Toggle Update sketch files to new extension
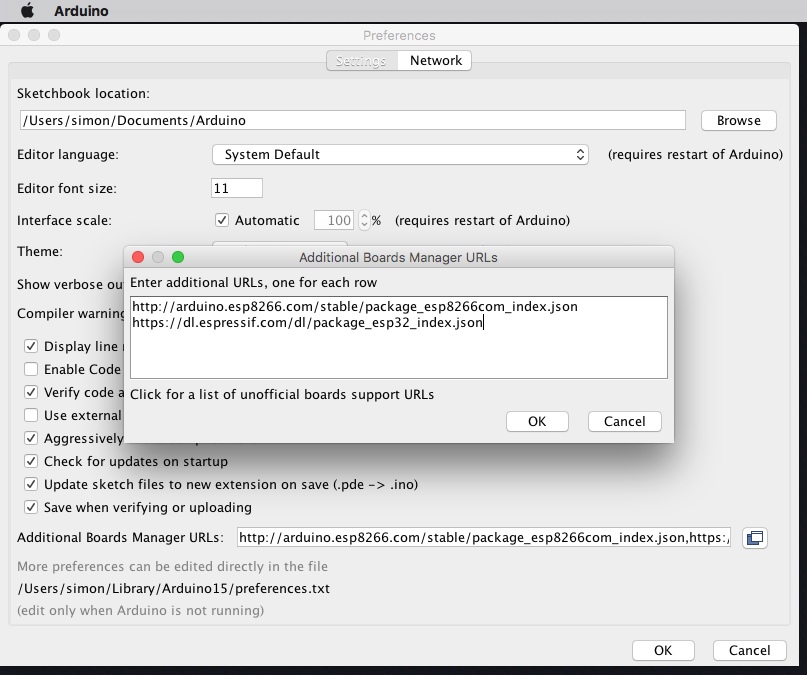The image size is (807, 675). click(x=31, y=484)
